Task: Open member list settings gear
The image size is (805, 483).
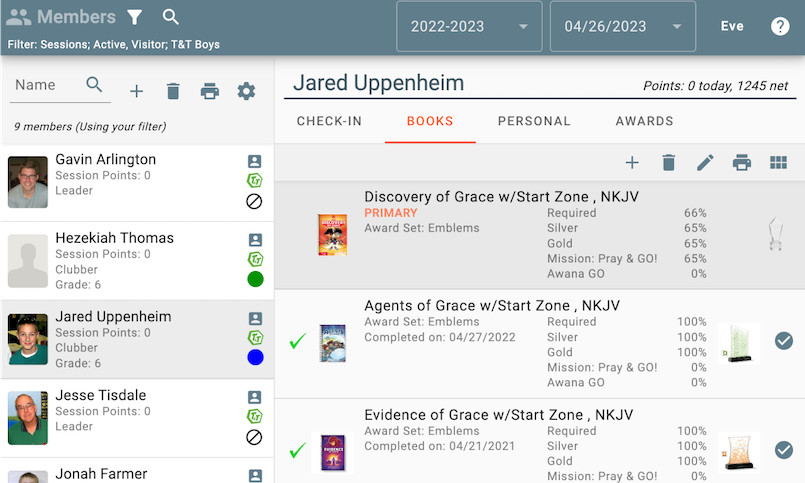Action: coord(246,91)
